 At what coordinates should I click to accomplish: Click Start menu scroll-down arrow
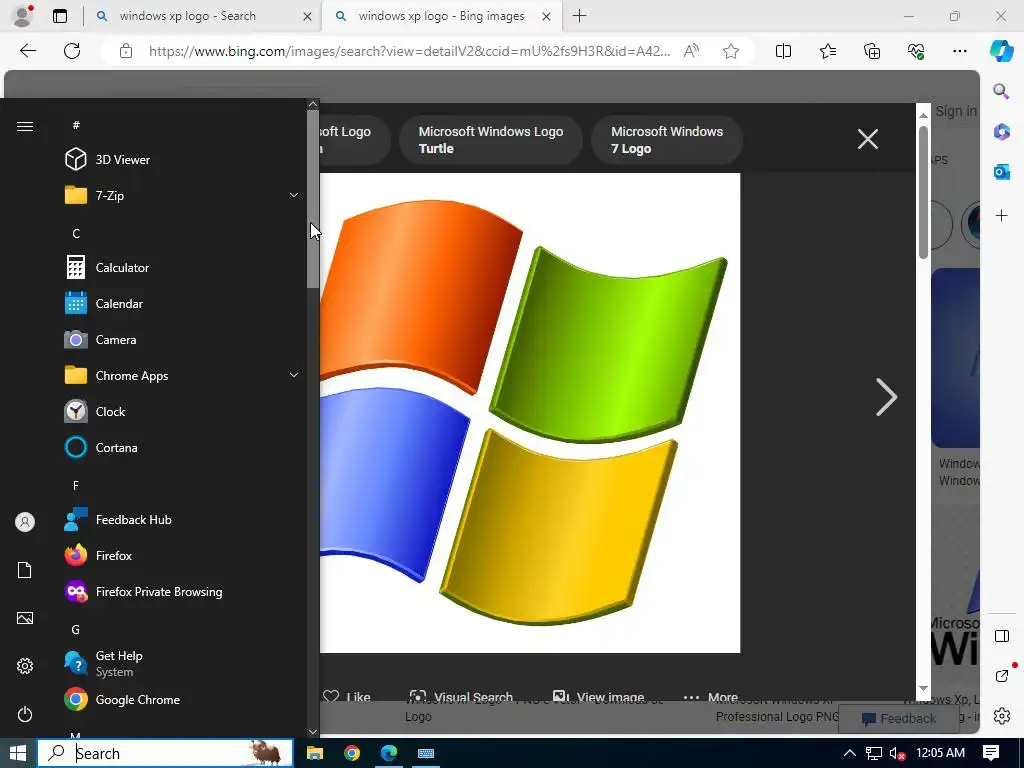click(313, 732)
